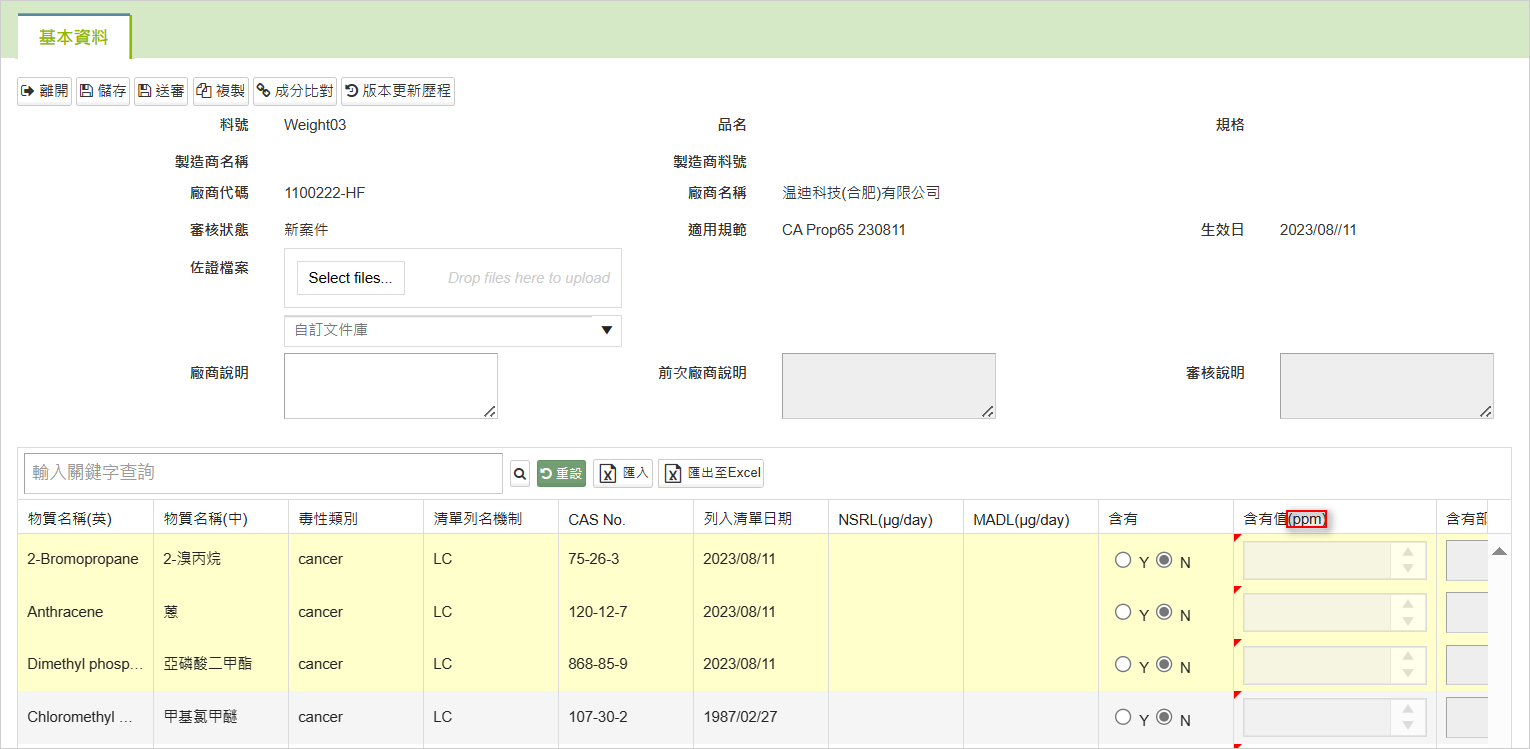Click the 儲存 (save) button
This screenshot has width=1530, height=749.
pos(103,91)
